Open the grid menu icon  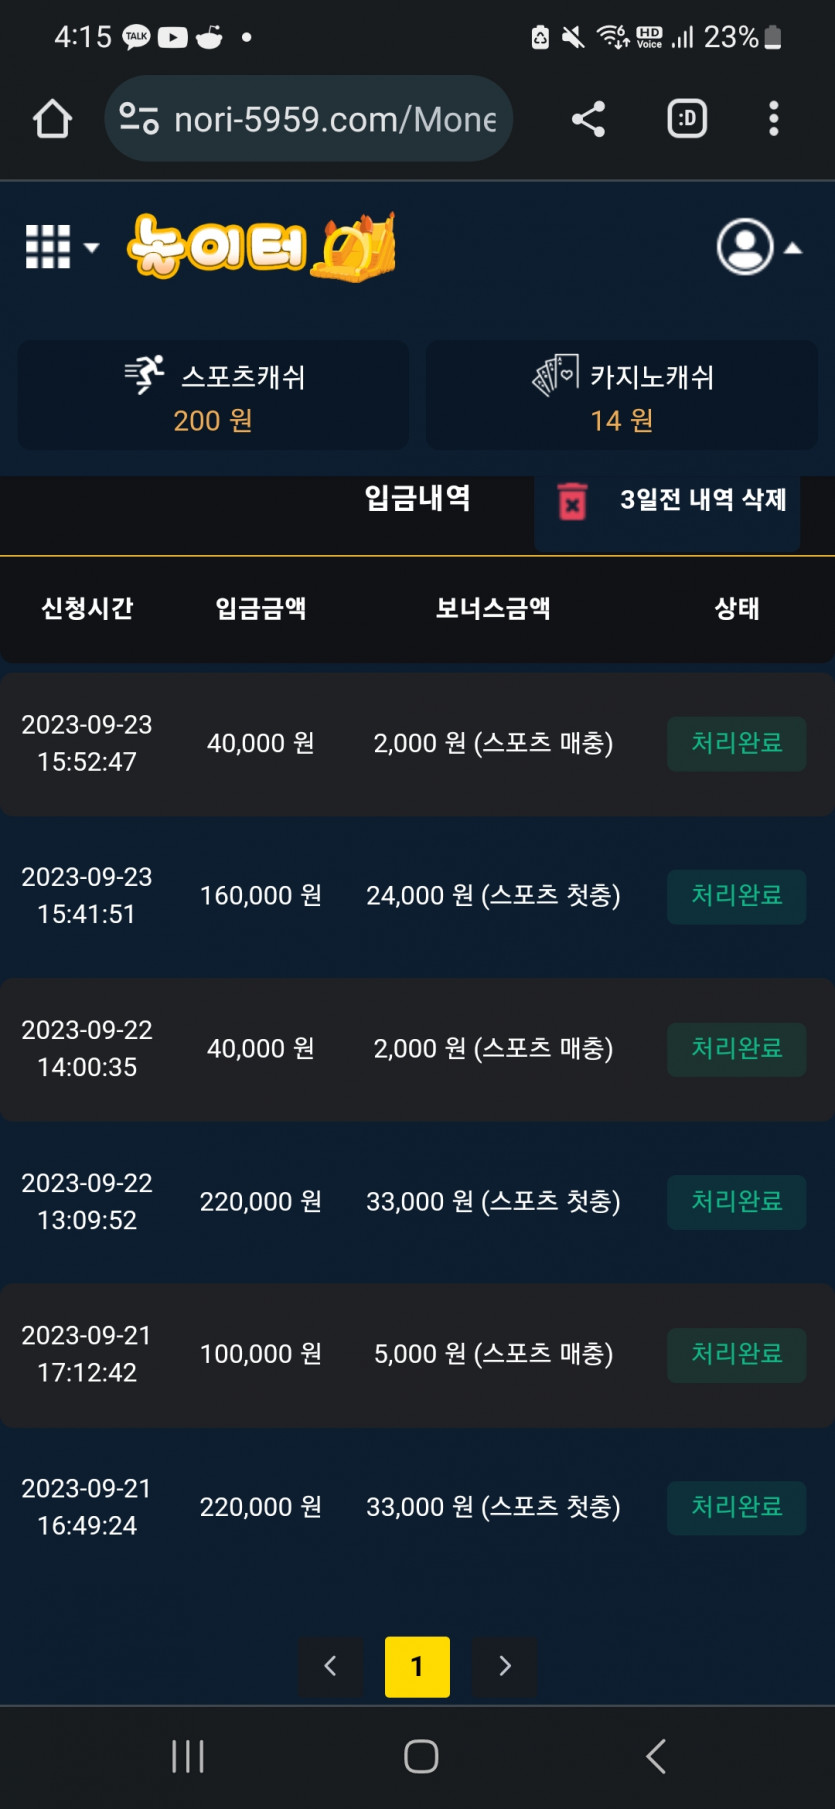[48, 246]
